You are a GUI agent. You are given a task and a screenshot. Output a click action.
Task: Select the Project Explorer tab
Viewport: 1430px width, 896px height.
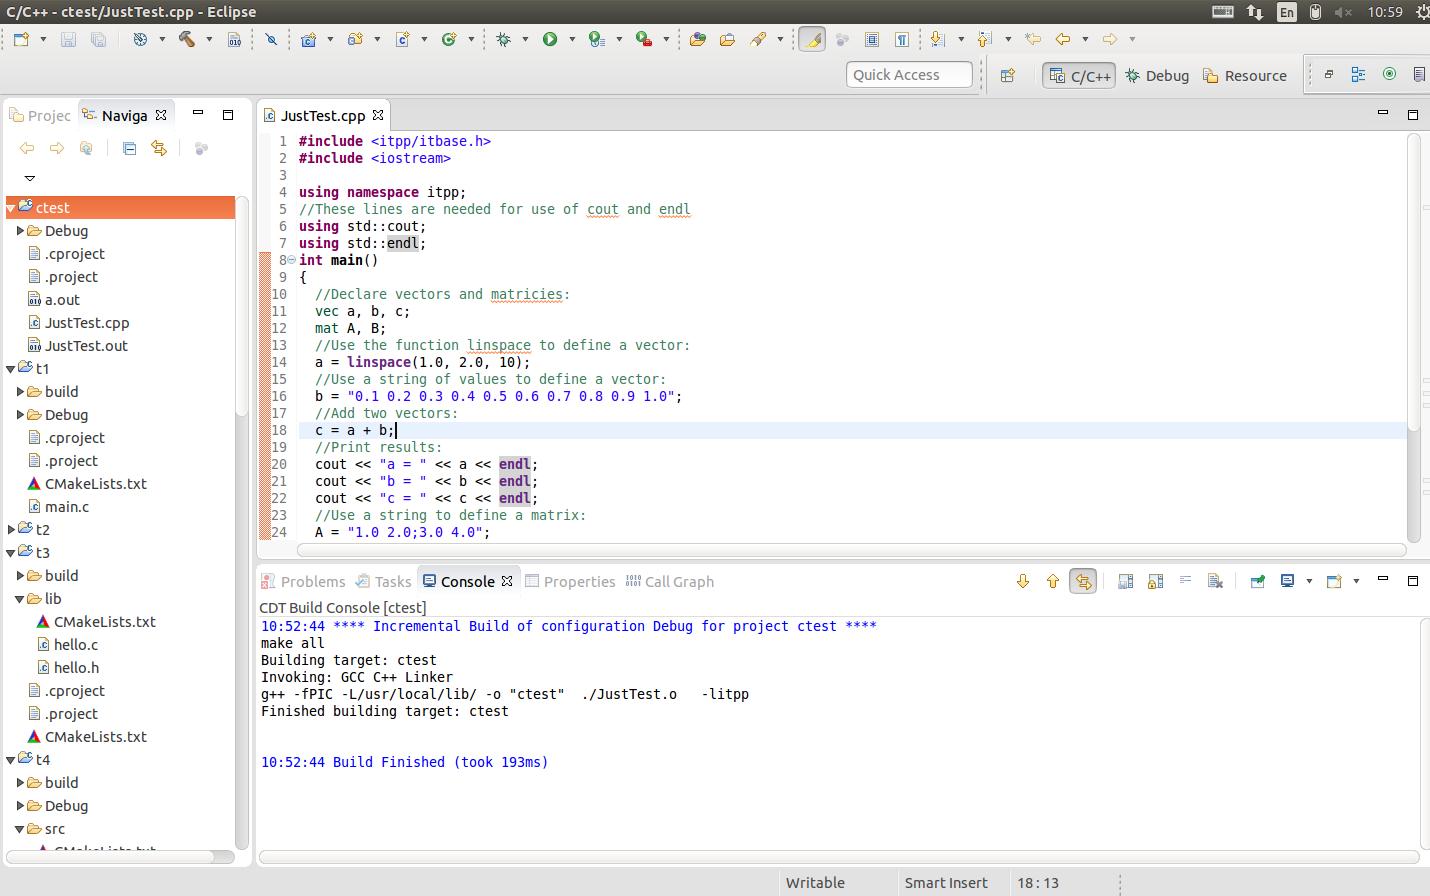pos(40,115)
